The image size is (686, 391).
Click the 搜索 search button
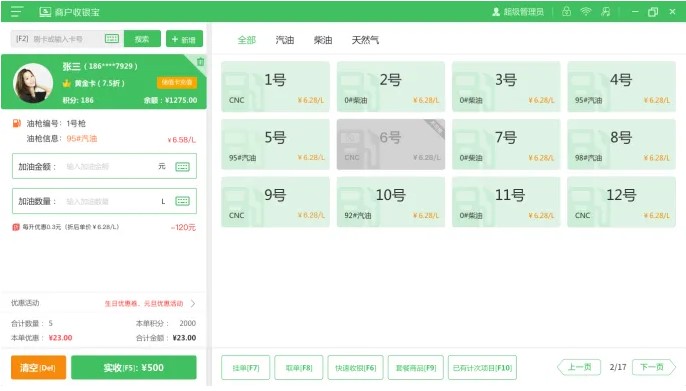coord(142,39)
